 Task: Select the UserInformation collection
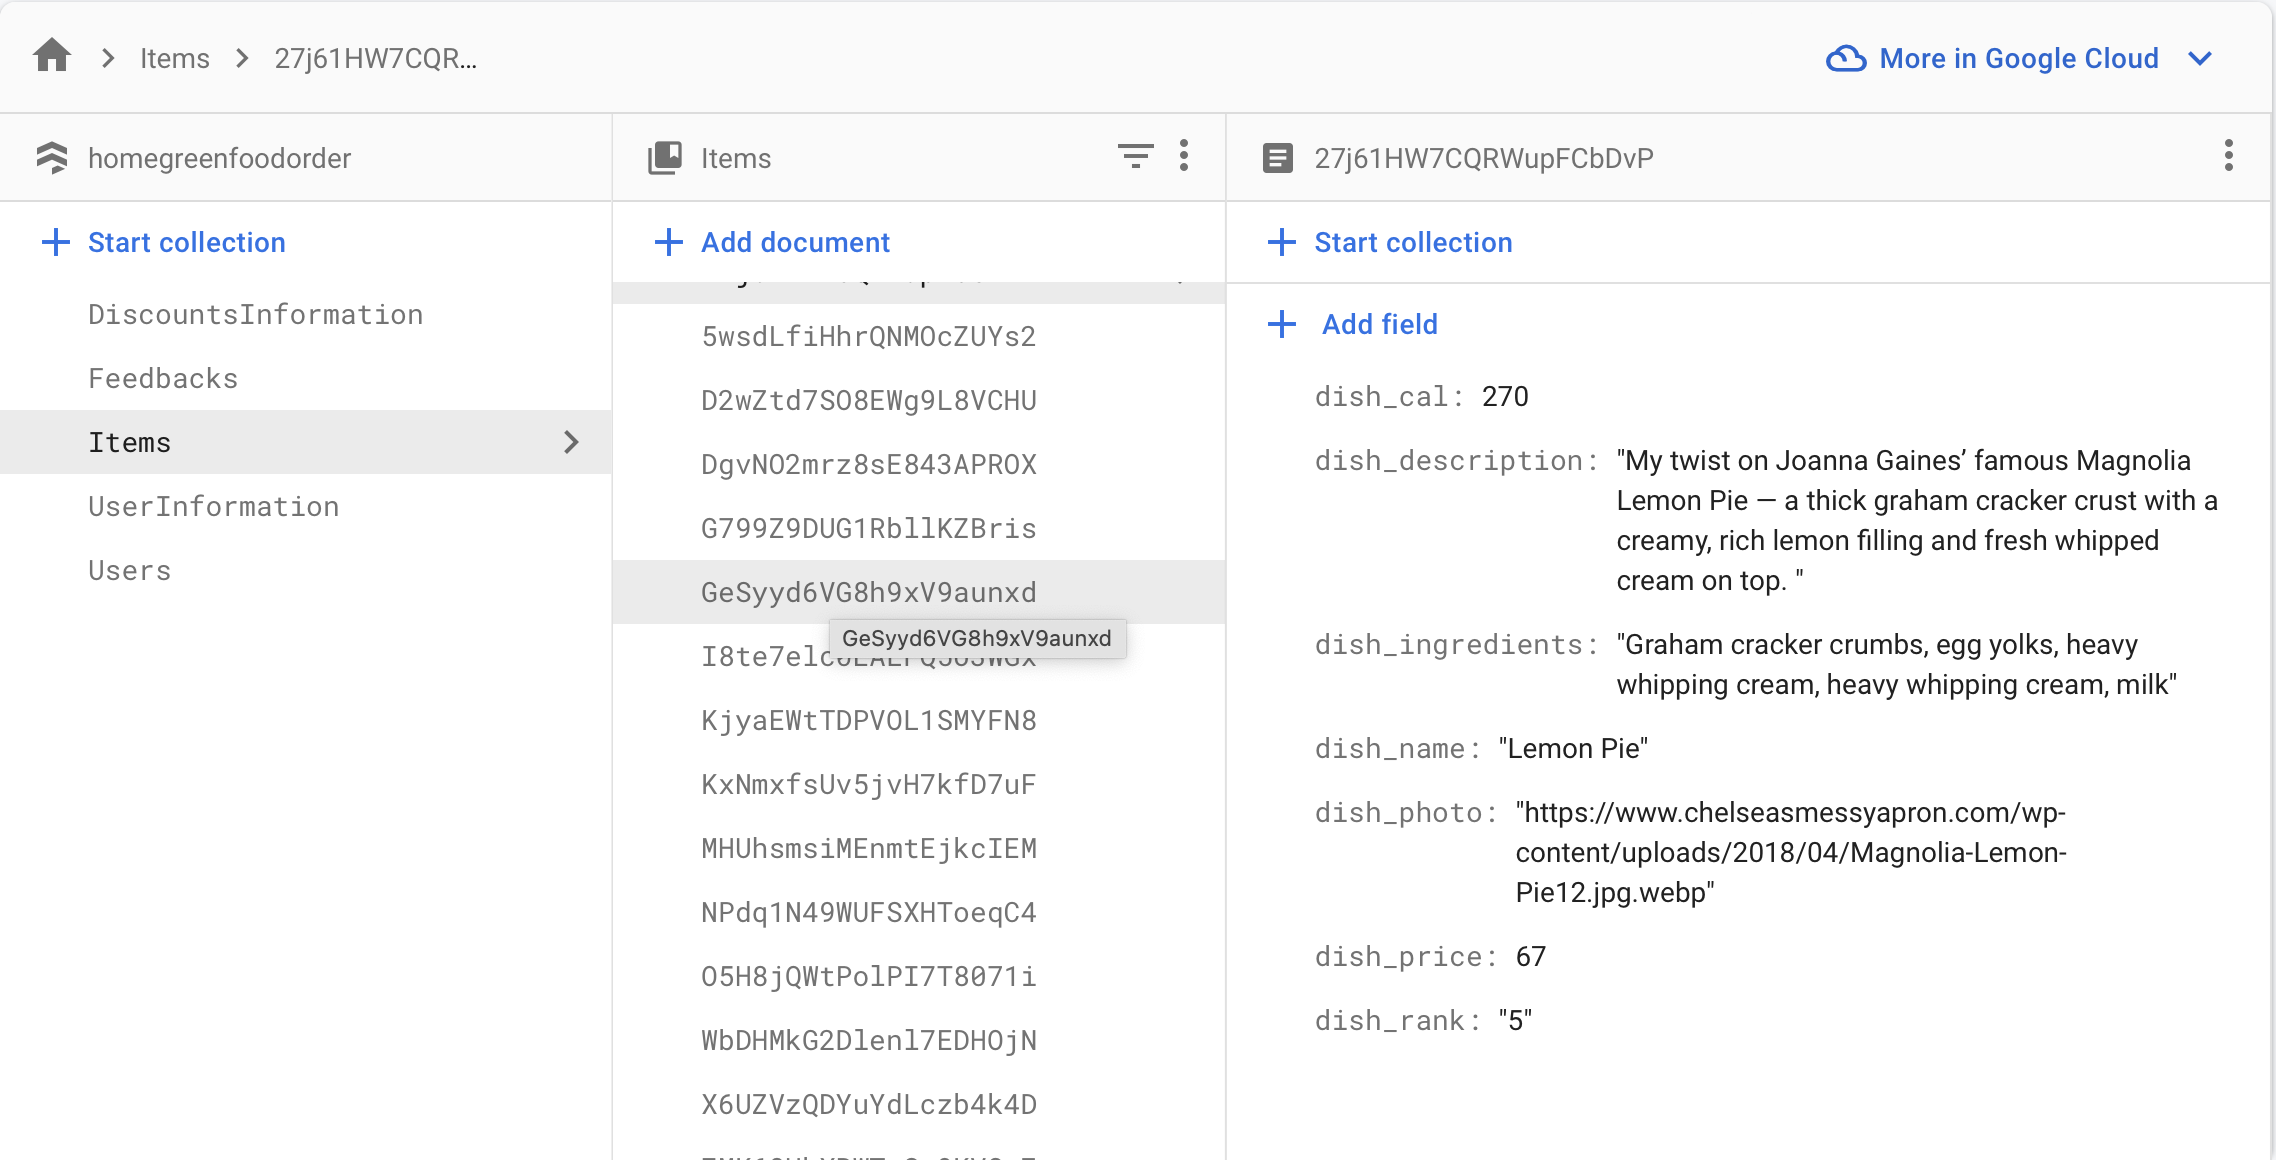213,506
